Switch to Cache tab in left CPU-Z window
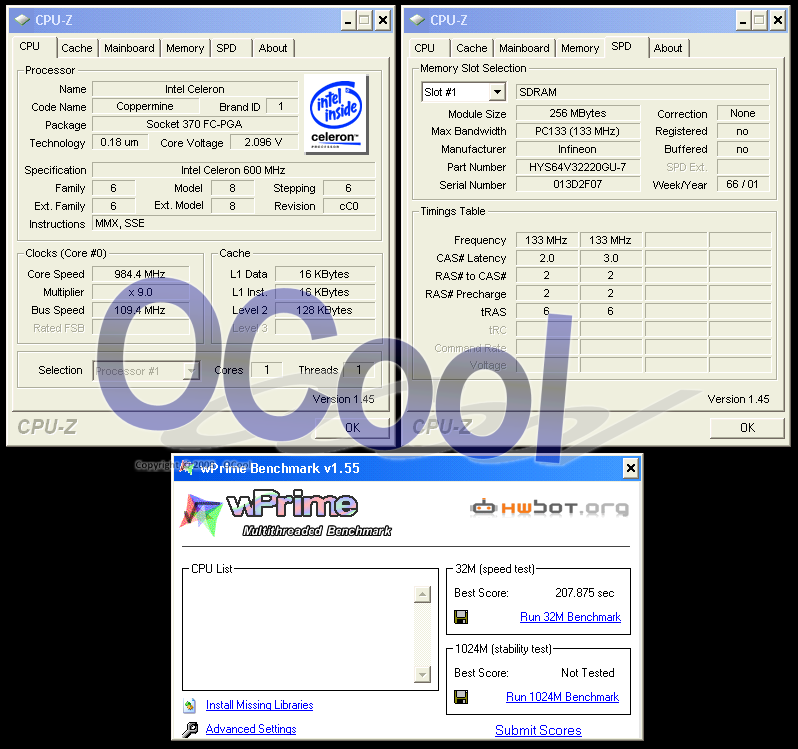The width and height of the screenshot is (798, 749). (77, 48)
